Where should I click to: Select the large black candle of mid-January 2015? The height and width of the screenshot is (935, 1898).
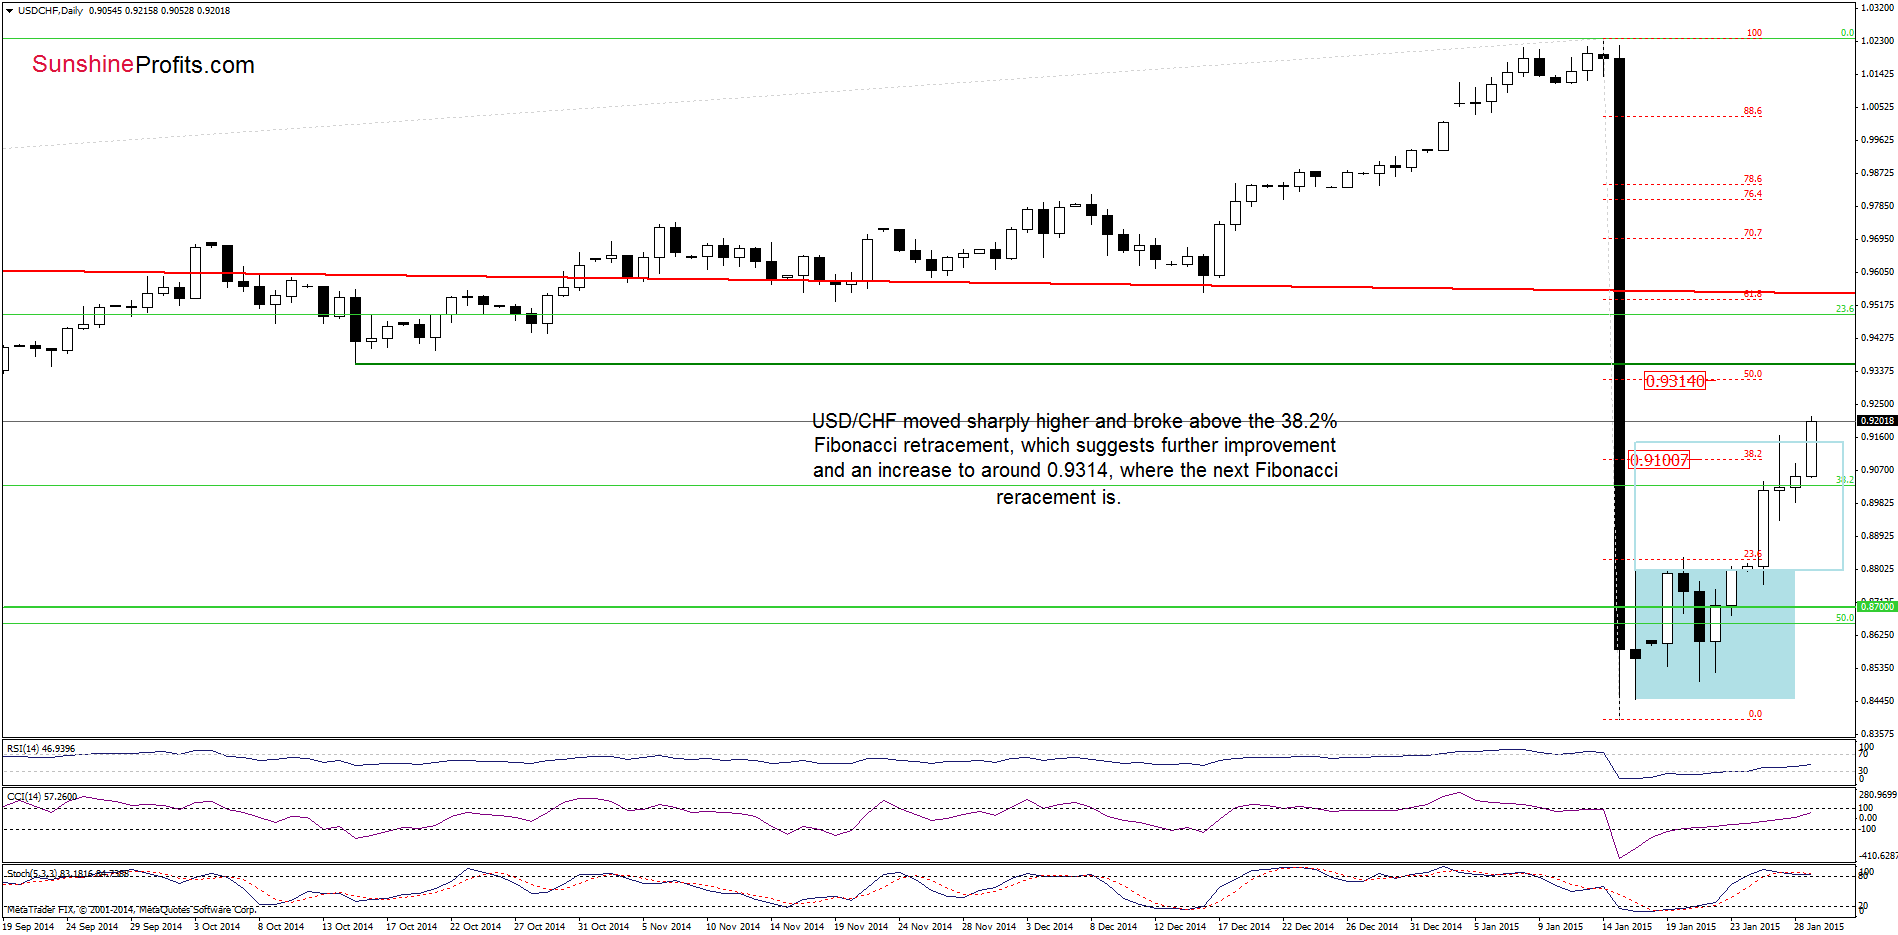coord(1619,354)
